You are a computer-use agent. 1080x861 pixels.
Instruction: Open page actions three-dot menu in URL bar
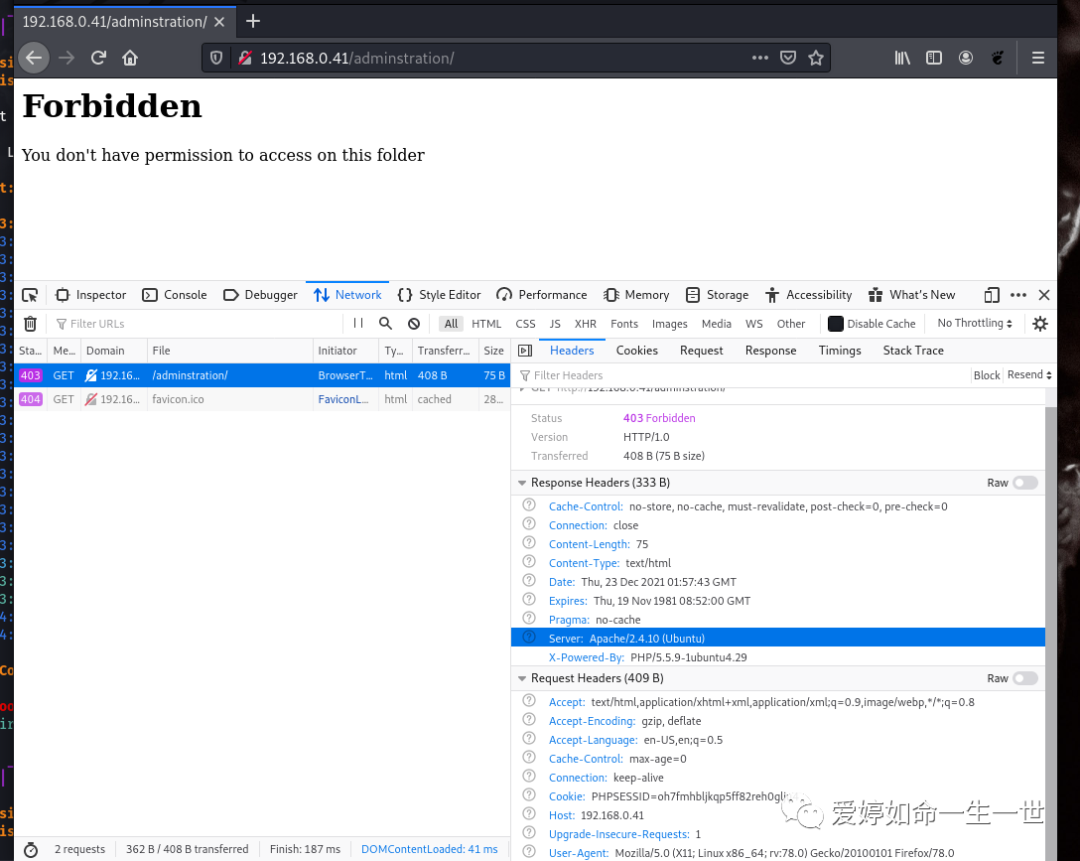tap(760, 58)
